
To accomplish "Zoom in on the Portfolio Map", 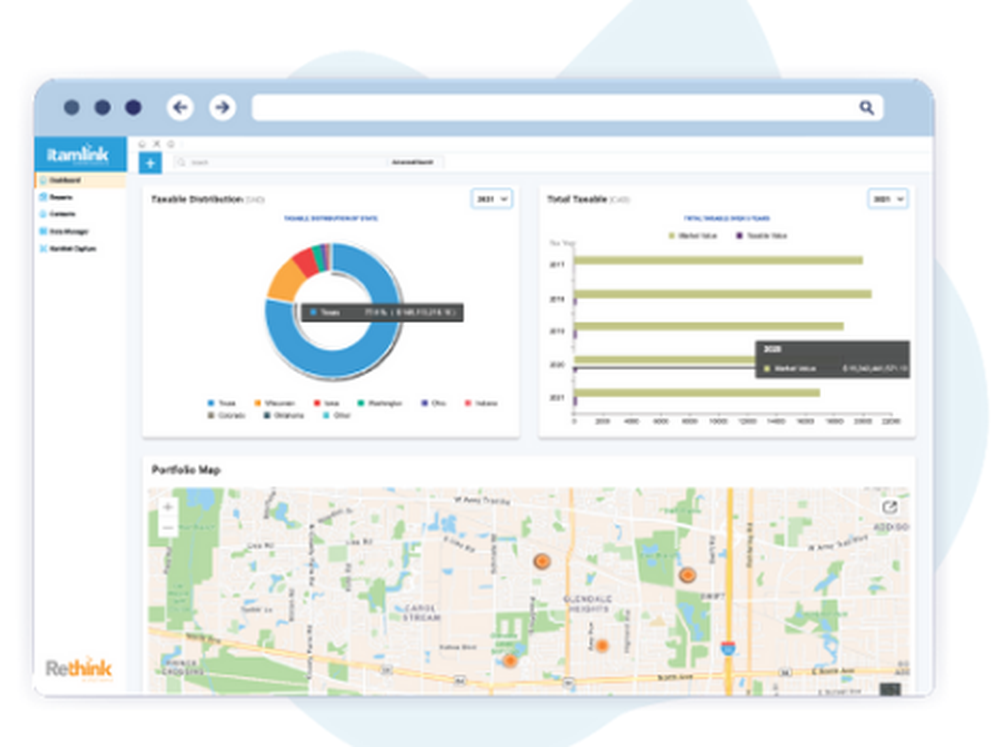I will (x=167, y=508).
